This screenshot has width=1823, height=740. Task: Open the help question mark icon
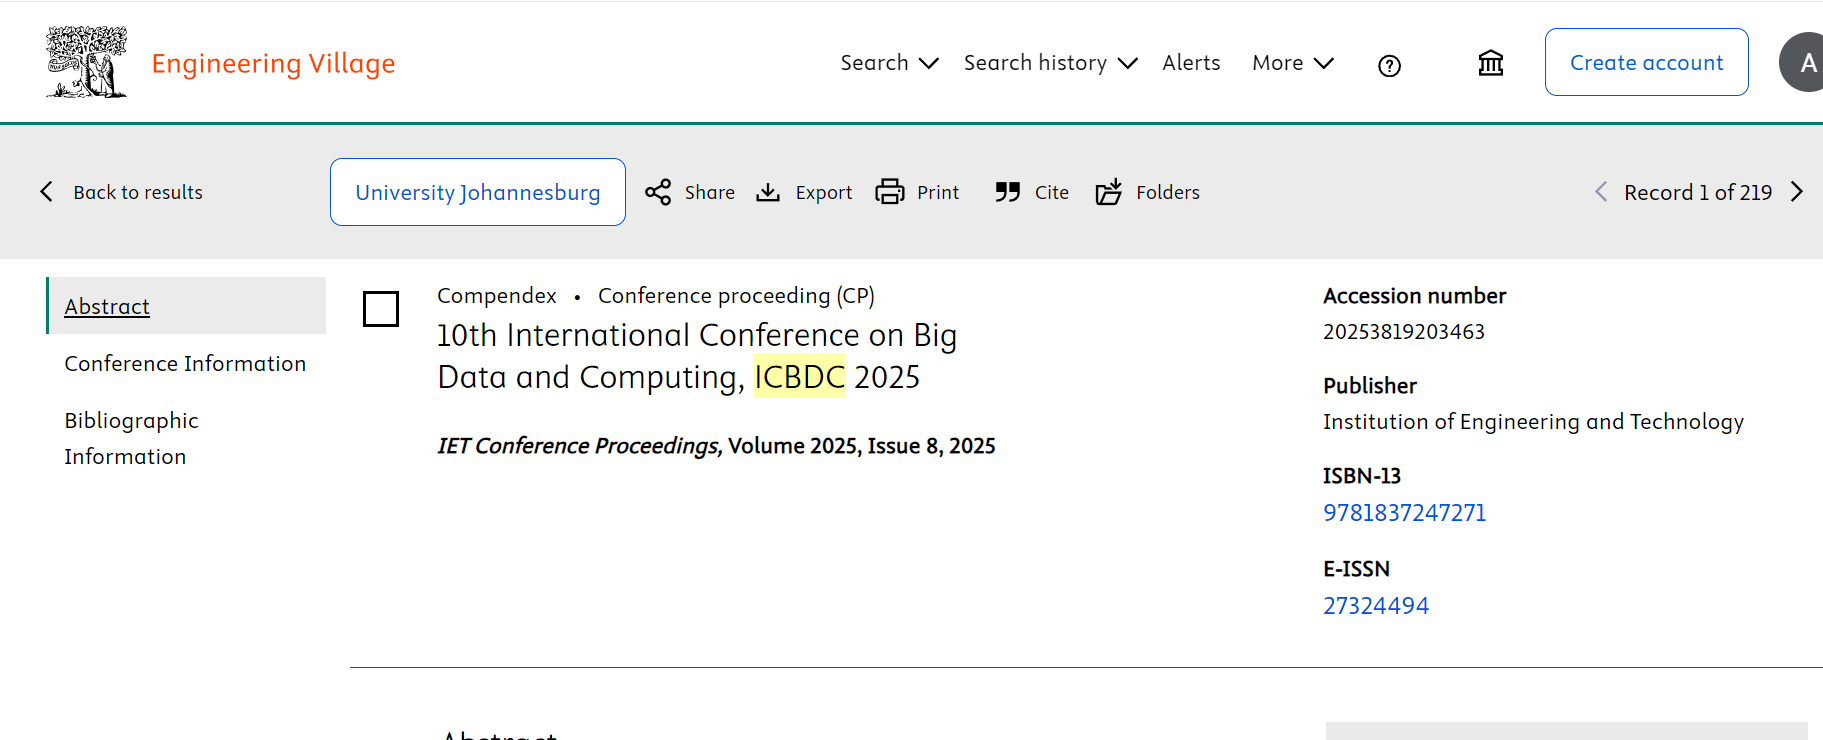1389,66
